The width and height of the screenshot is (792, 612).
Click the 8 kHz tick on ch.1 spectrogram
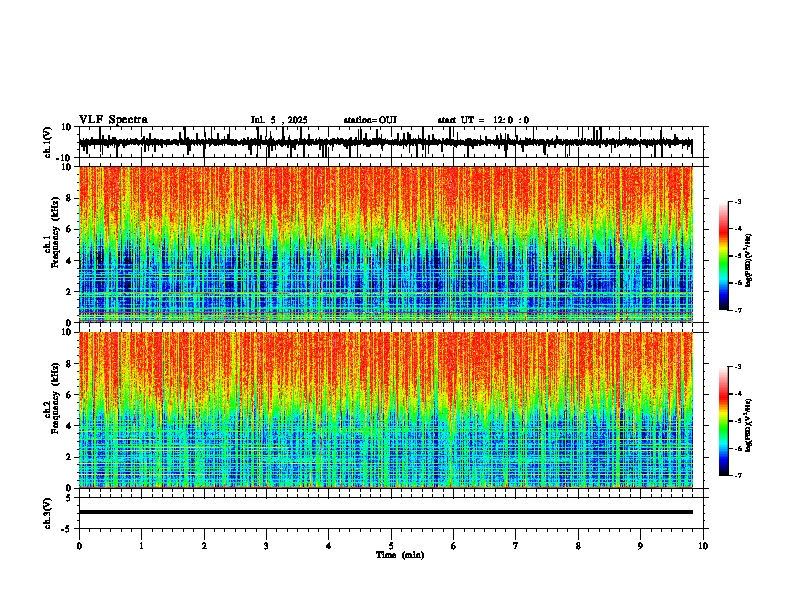click(x=70, y=198)
